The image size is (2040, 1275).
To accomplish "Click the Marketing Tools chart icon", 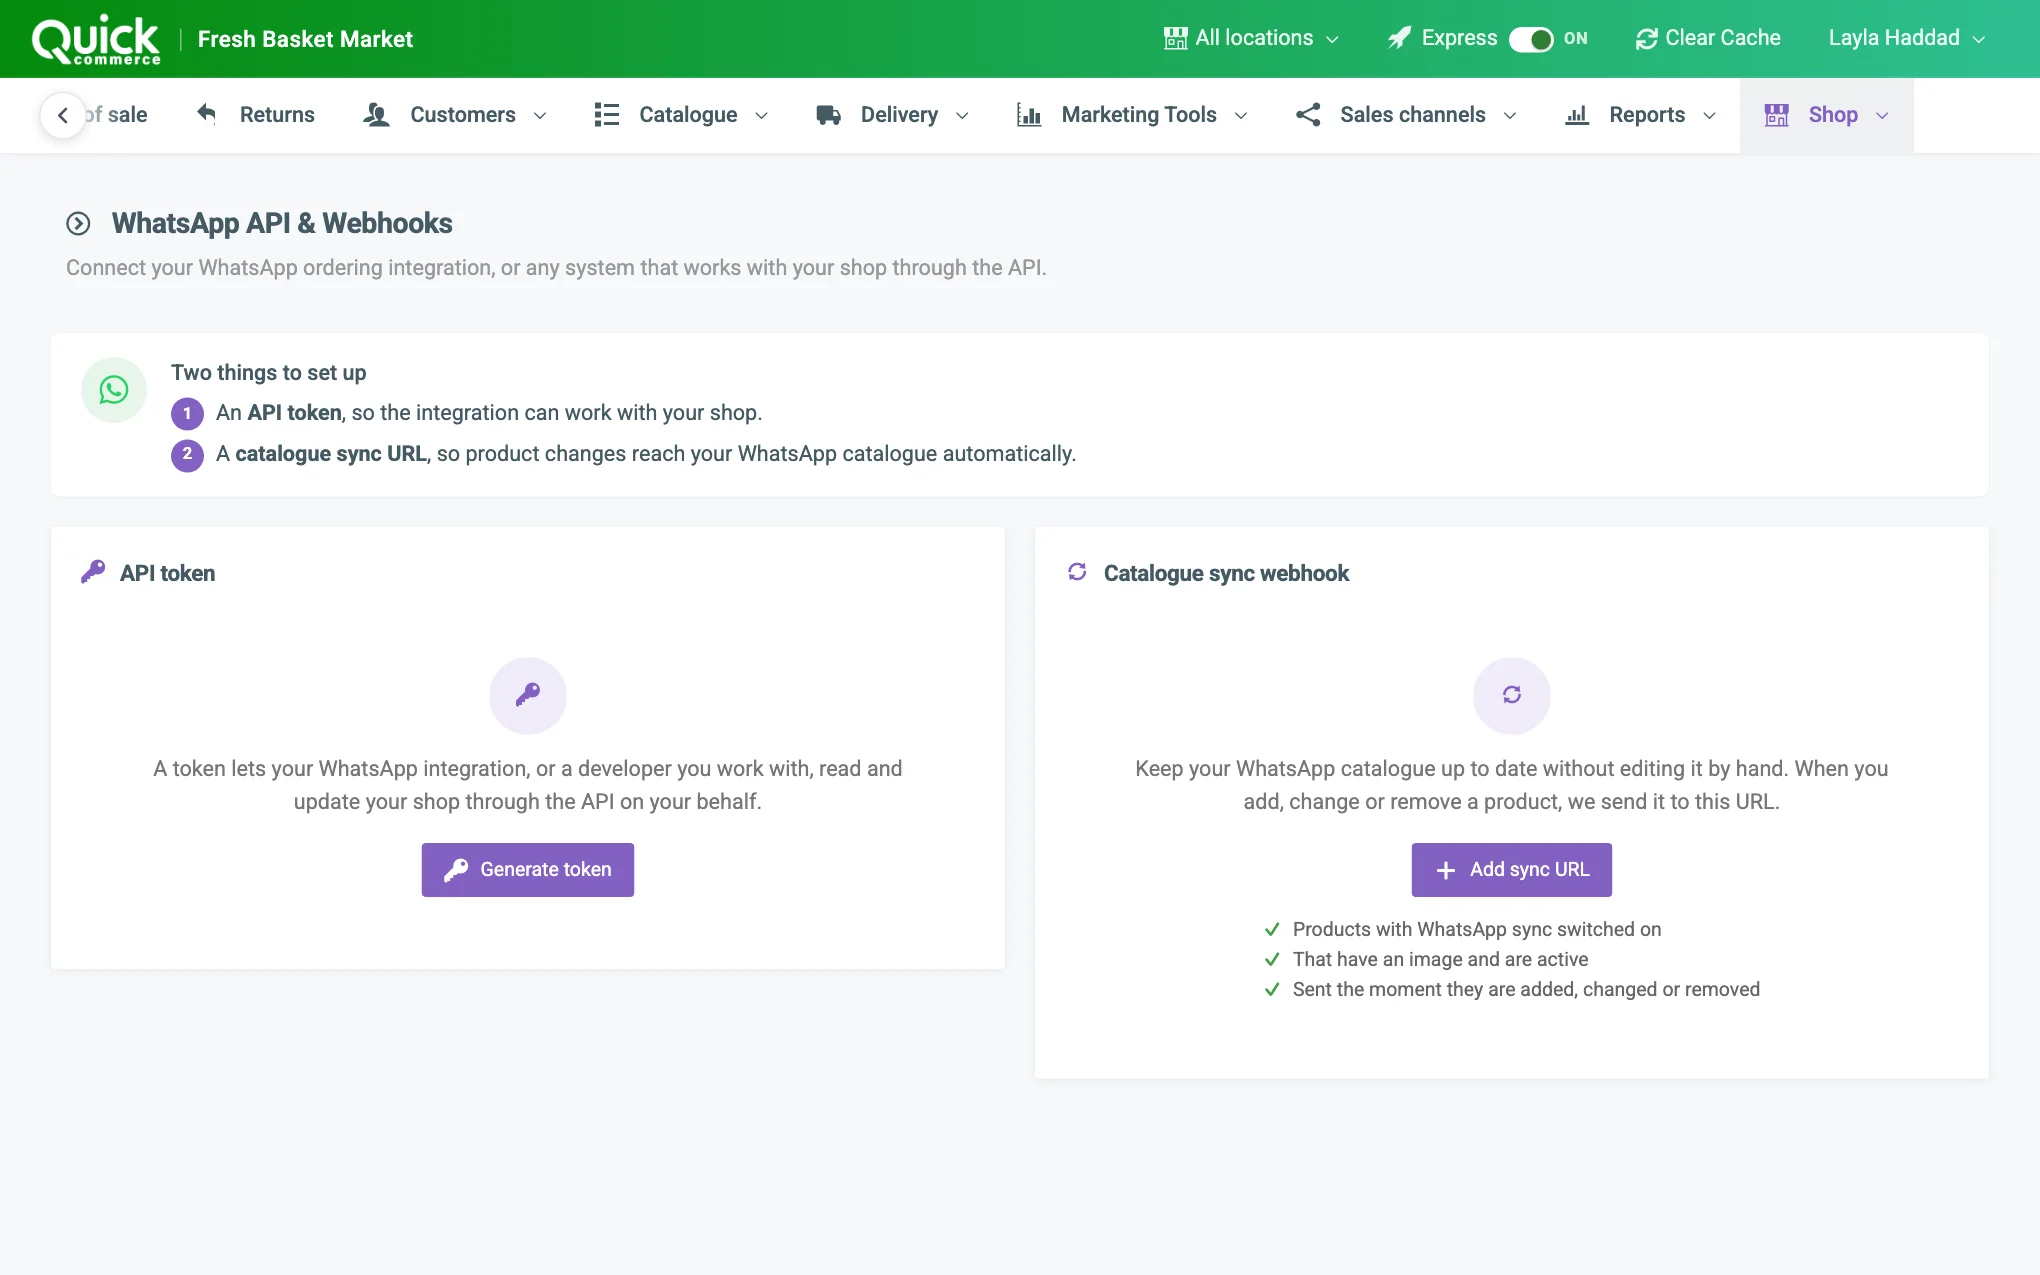I will coord(1029,114).
